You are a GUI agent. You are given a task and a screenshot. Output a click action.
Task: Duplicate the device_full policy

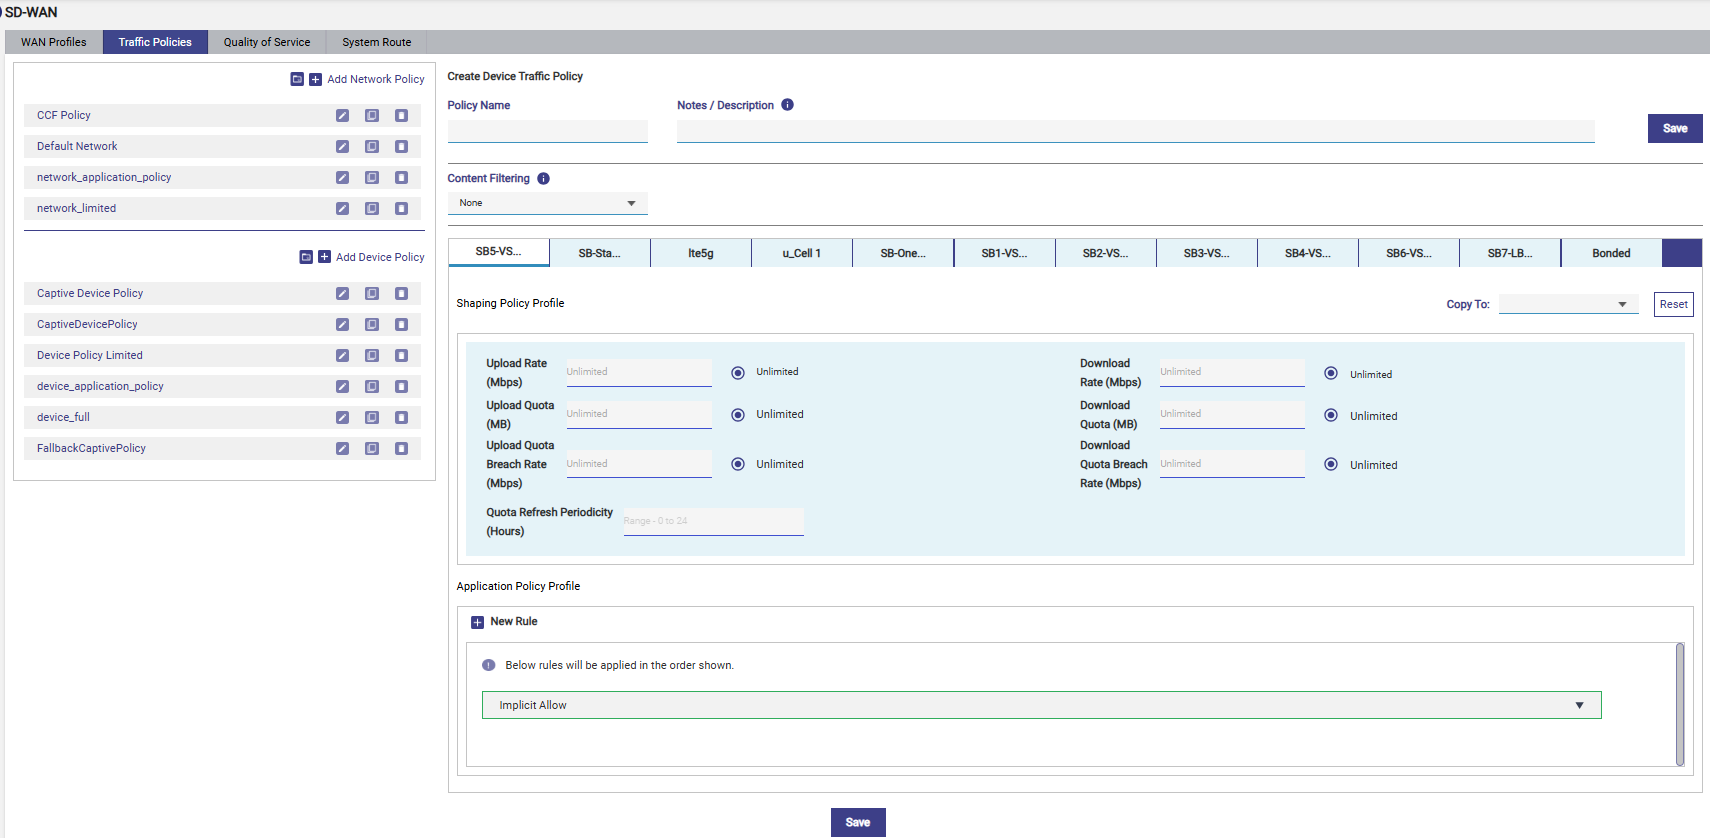coord(372,418)
